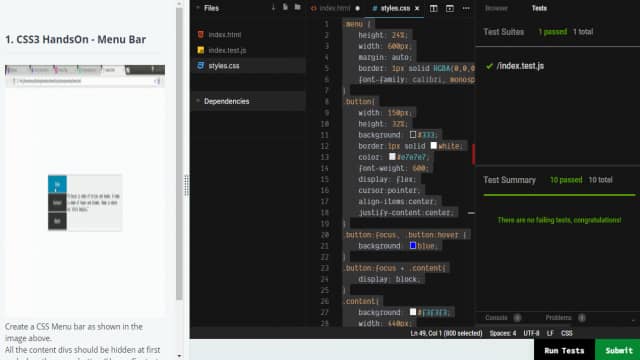Click the white border color swatch
Image resolution: width=640 pixels, height=360 pixels.
pos(433,145)
